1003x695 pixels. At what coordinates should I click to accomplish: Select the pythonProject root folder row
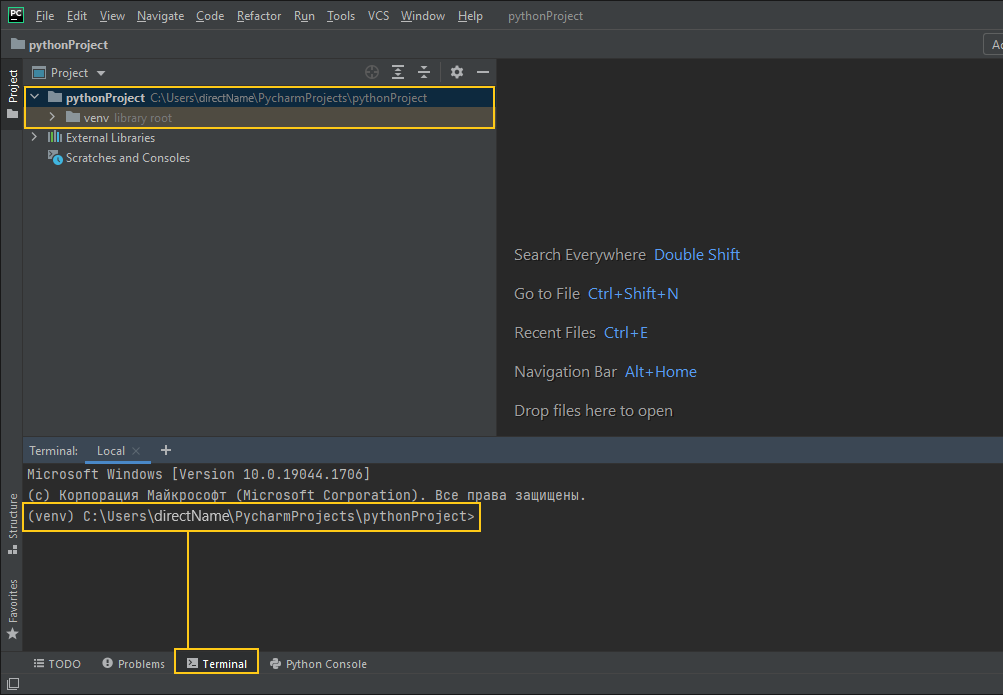(260, 98)
